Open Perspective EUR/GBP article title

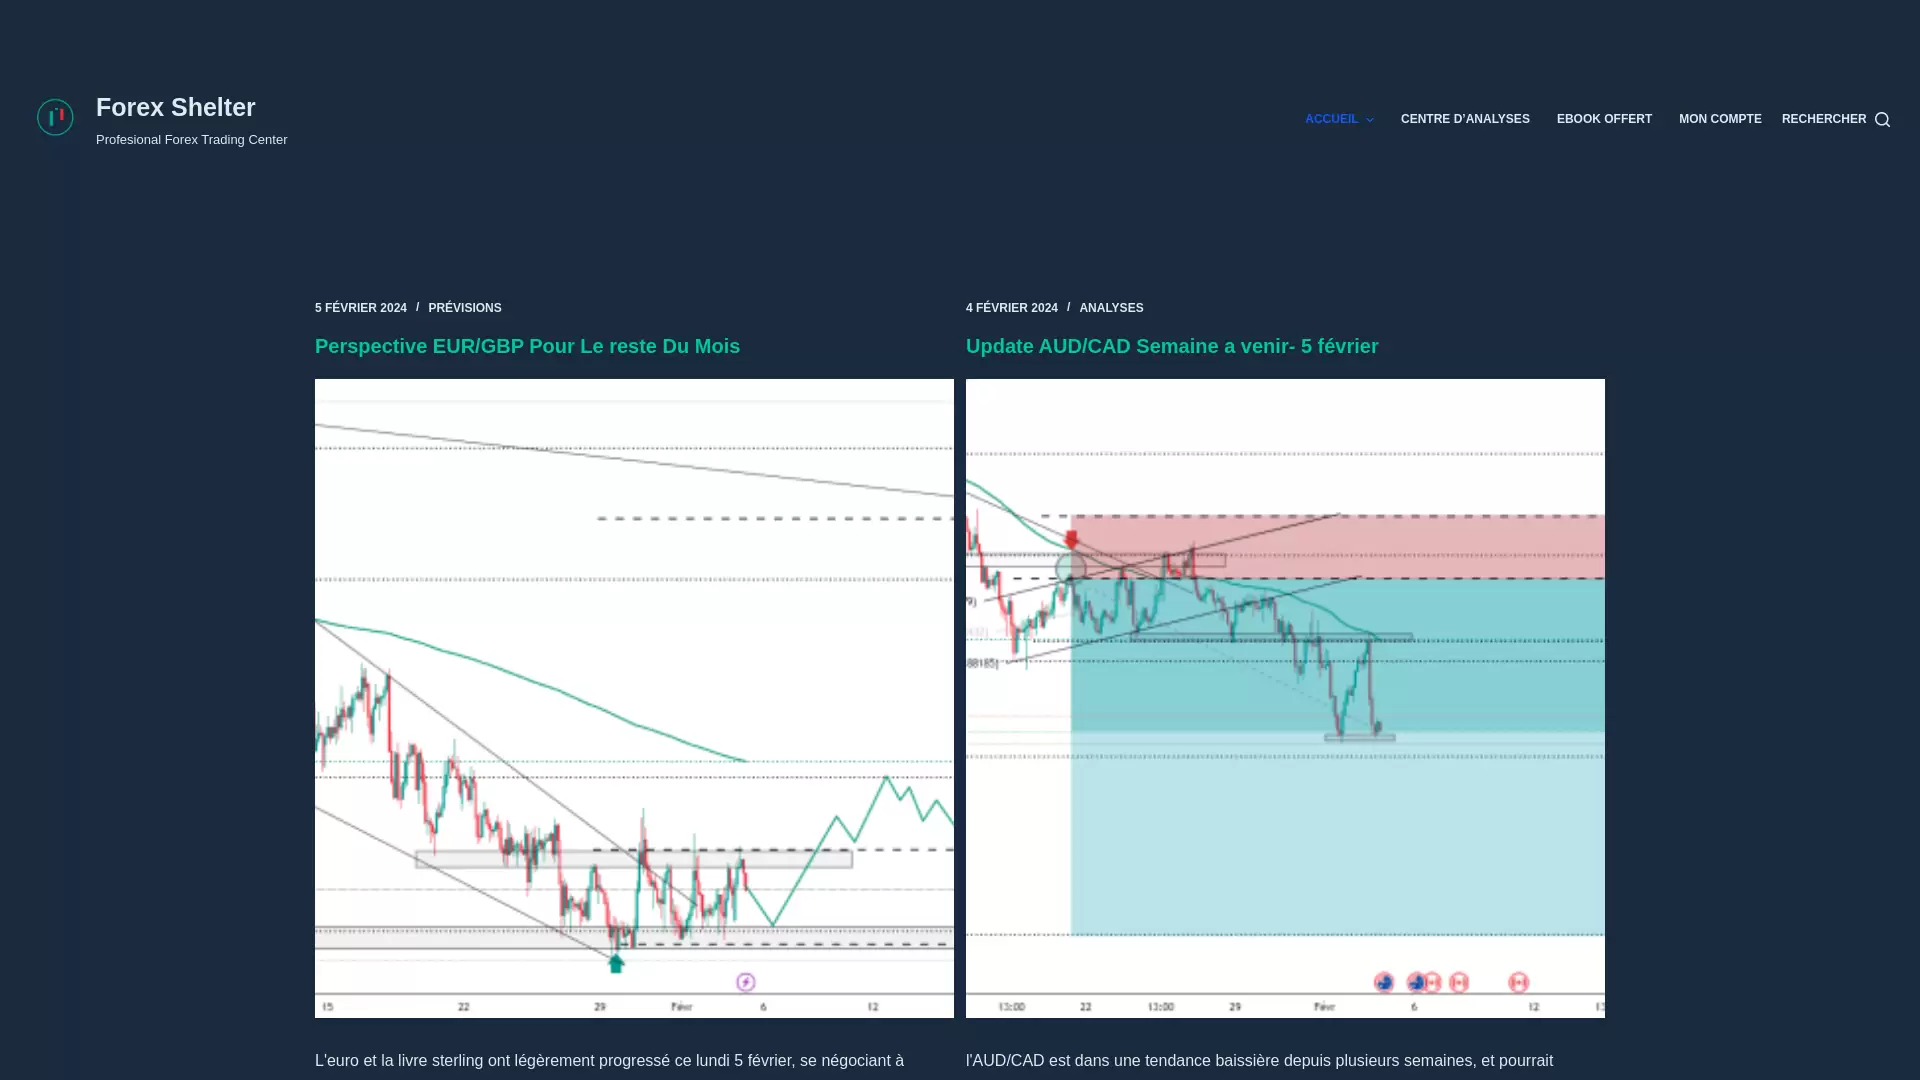(x=527, y=346)
